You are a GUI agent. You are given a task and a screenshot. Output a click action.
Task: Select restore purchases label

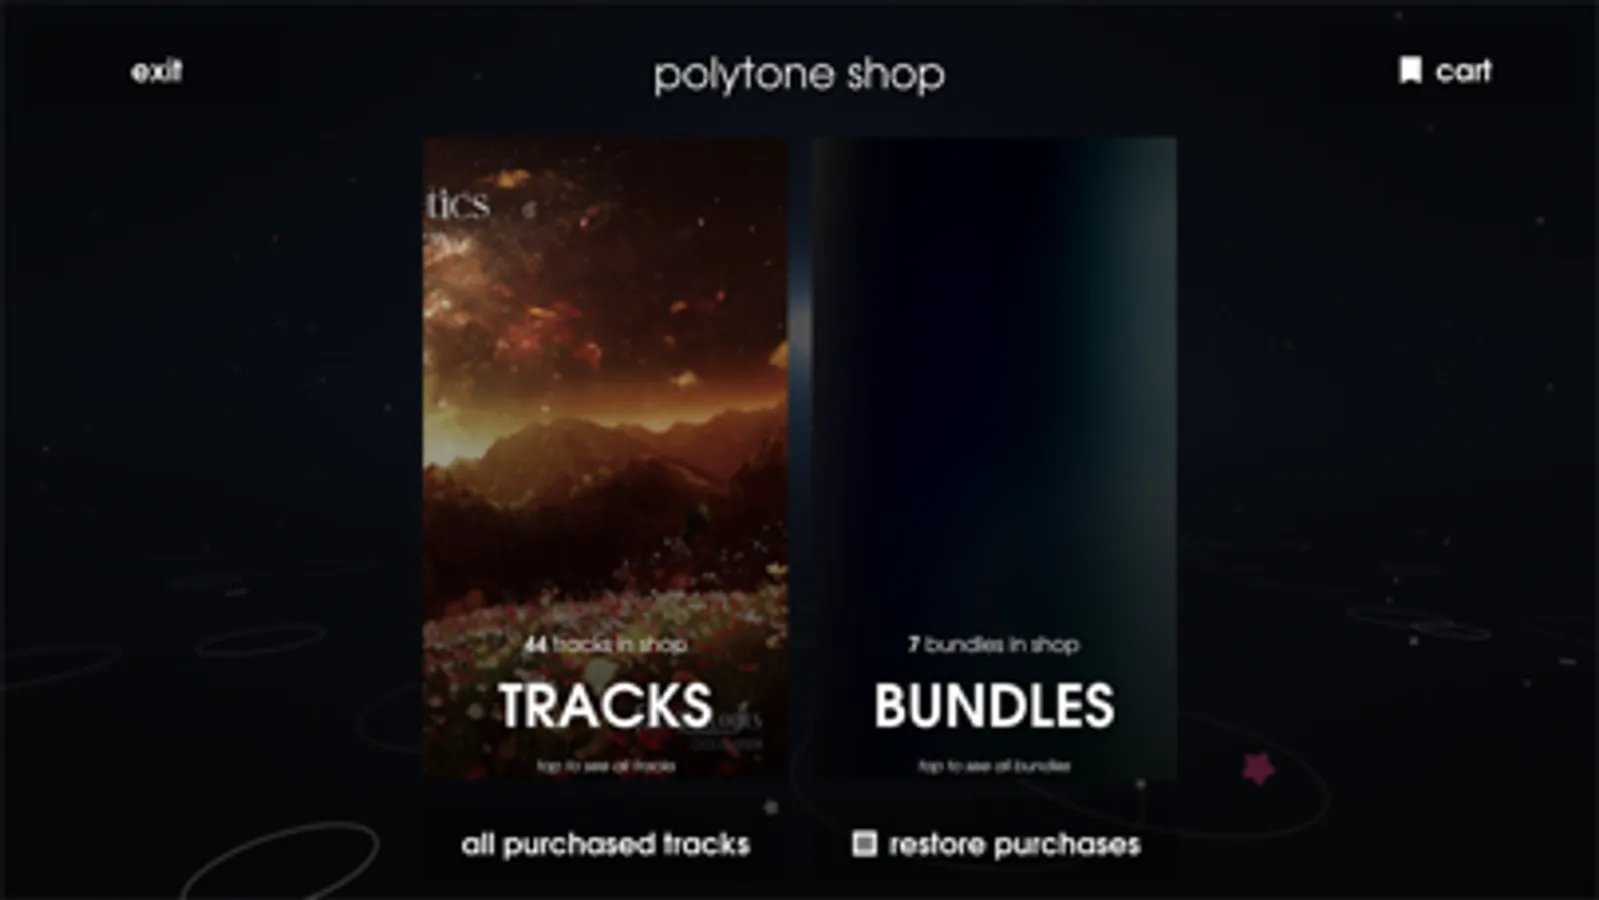[1014, 844]
